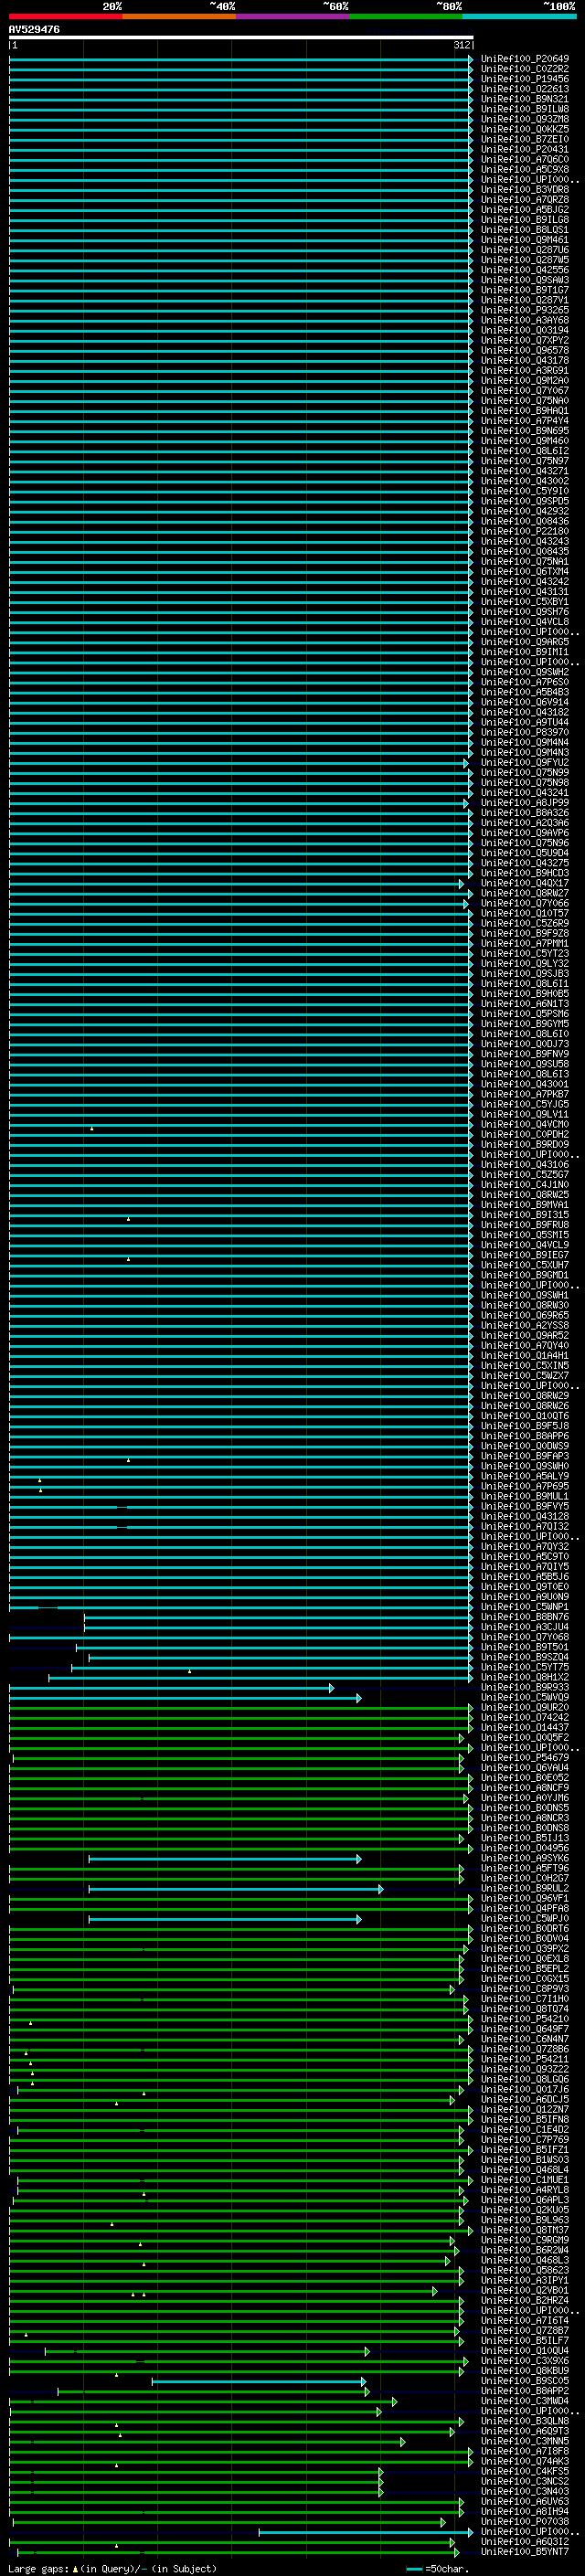Click the arrowhead of UniRef100_C5WVQ9 alignment bar

(359, 1697)
